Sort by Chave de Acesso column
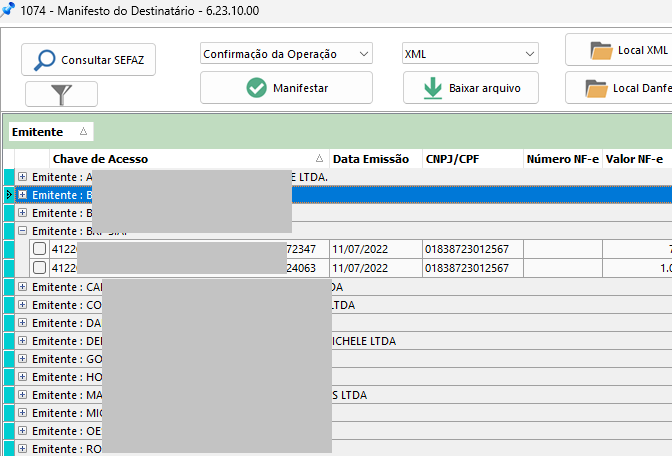Viewport: 672px width, 456px height. (x=189, y=159)
